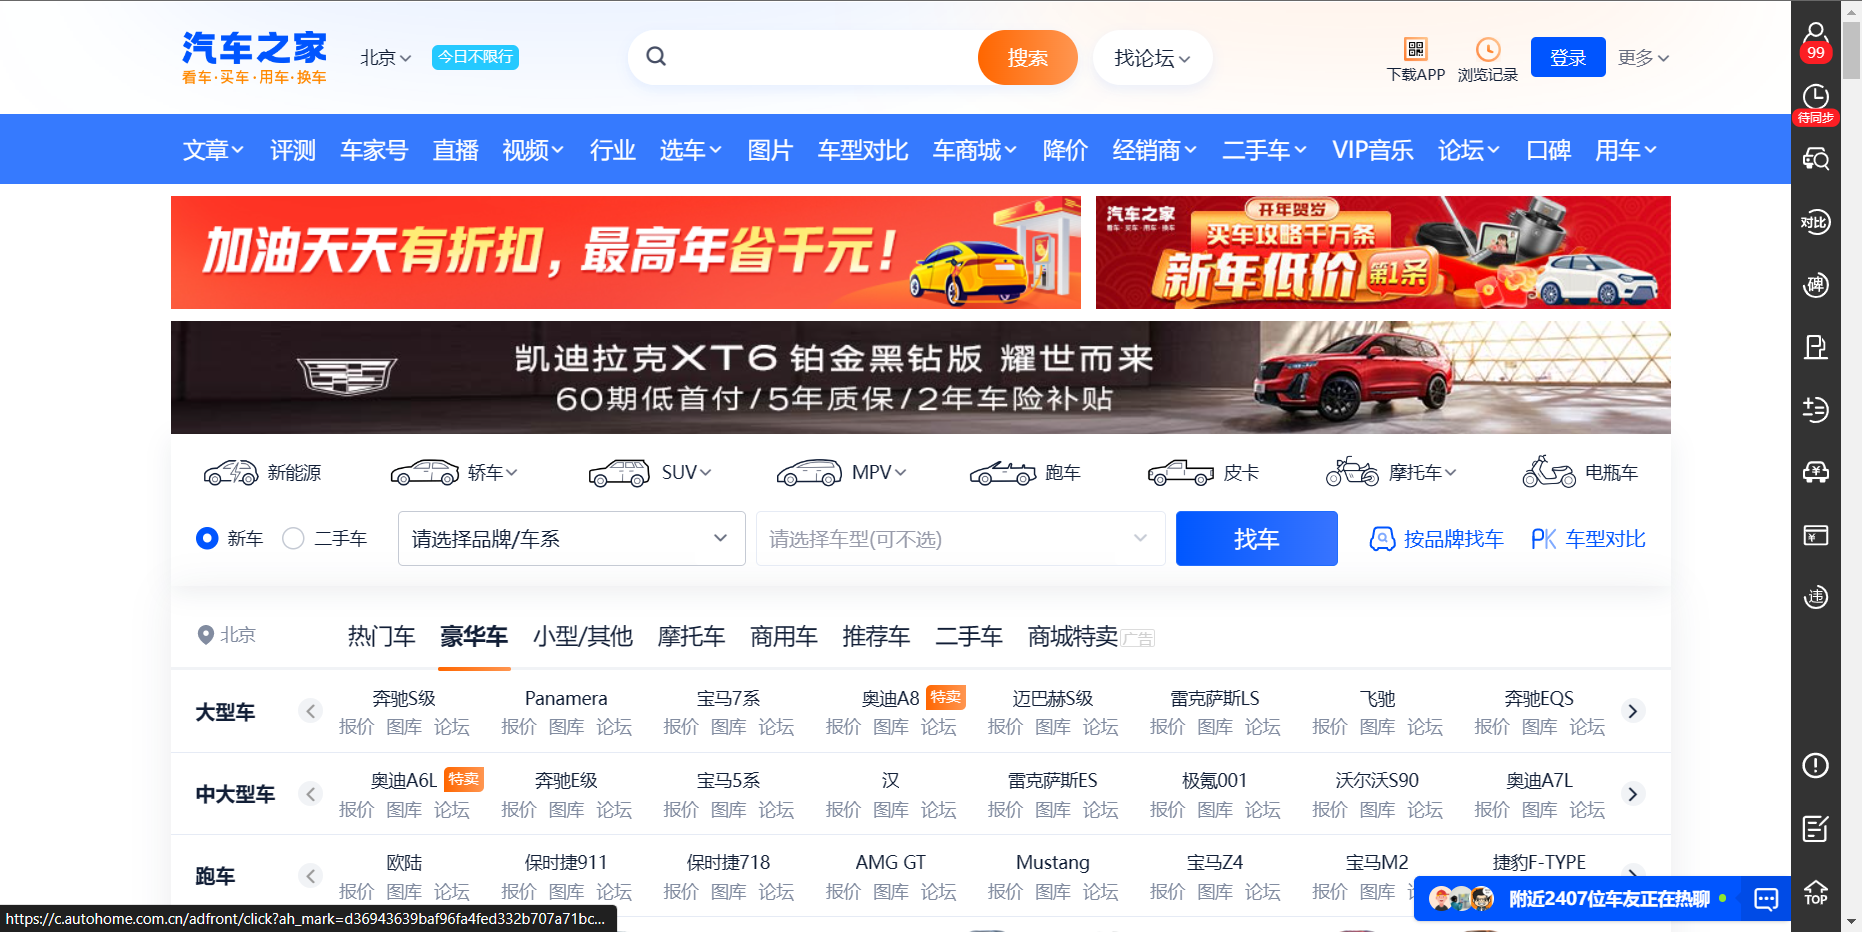This screenshot has width=1862, height=932.
Task: Open 凯迪拉克XT6 ad banner
Action: 921,377
